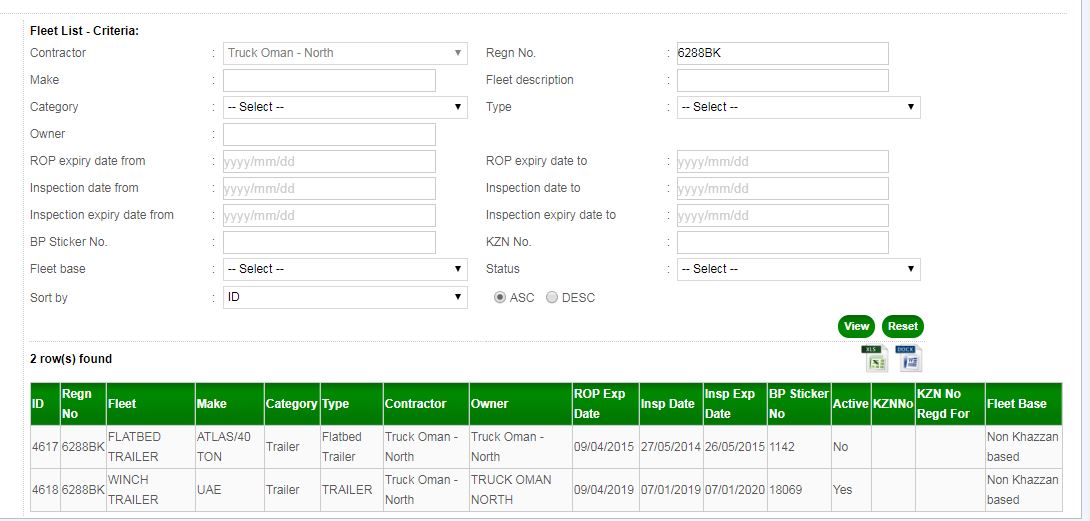The image size is (1090, 521).
Task: Click the KZN No. input field
Action: click(x=782, y=242)
